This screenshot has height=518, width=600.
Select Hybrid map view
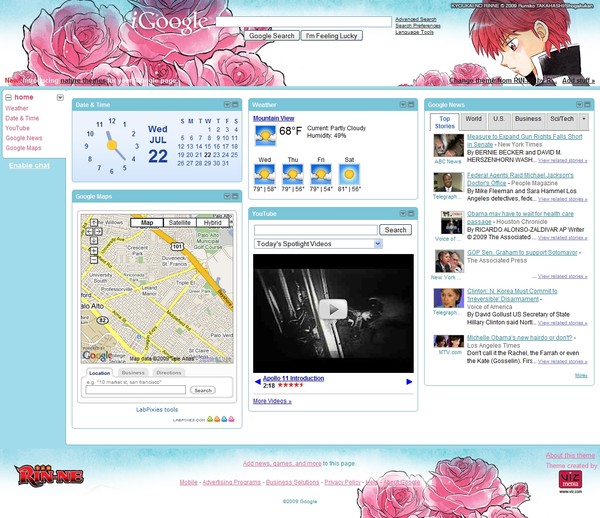click(213, 223)
